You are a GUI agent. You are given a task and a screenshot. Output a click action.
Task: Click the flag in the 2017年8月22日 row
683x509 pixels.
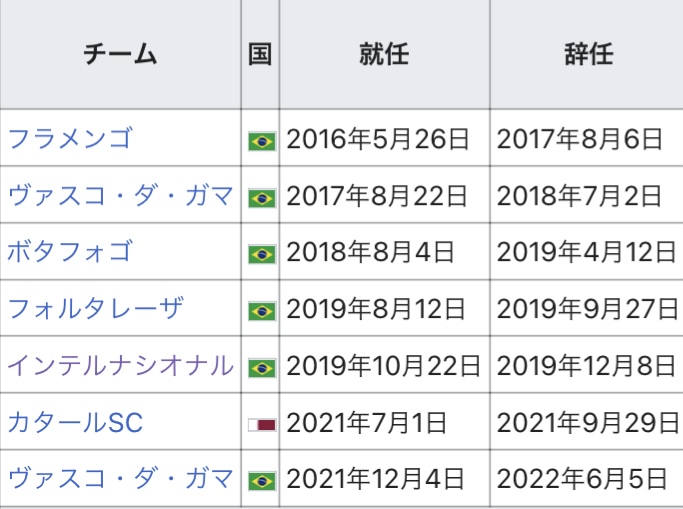261,198
